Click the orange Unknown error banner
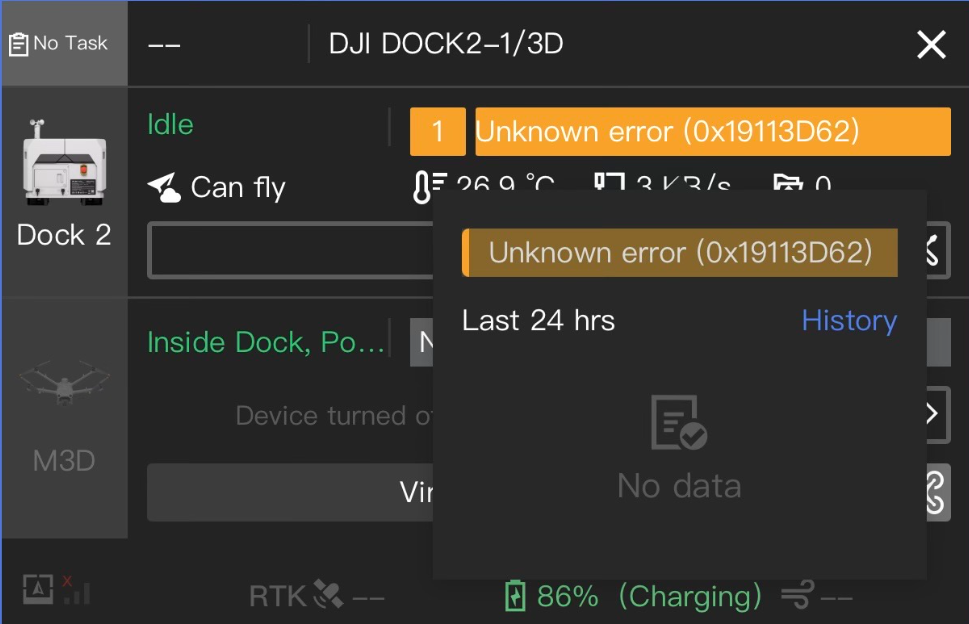Screen dimensions: 969x624 pos(713,132)
